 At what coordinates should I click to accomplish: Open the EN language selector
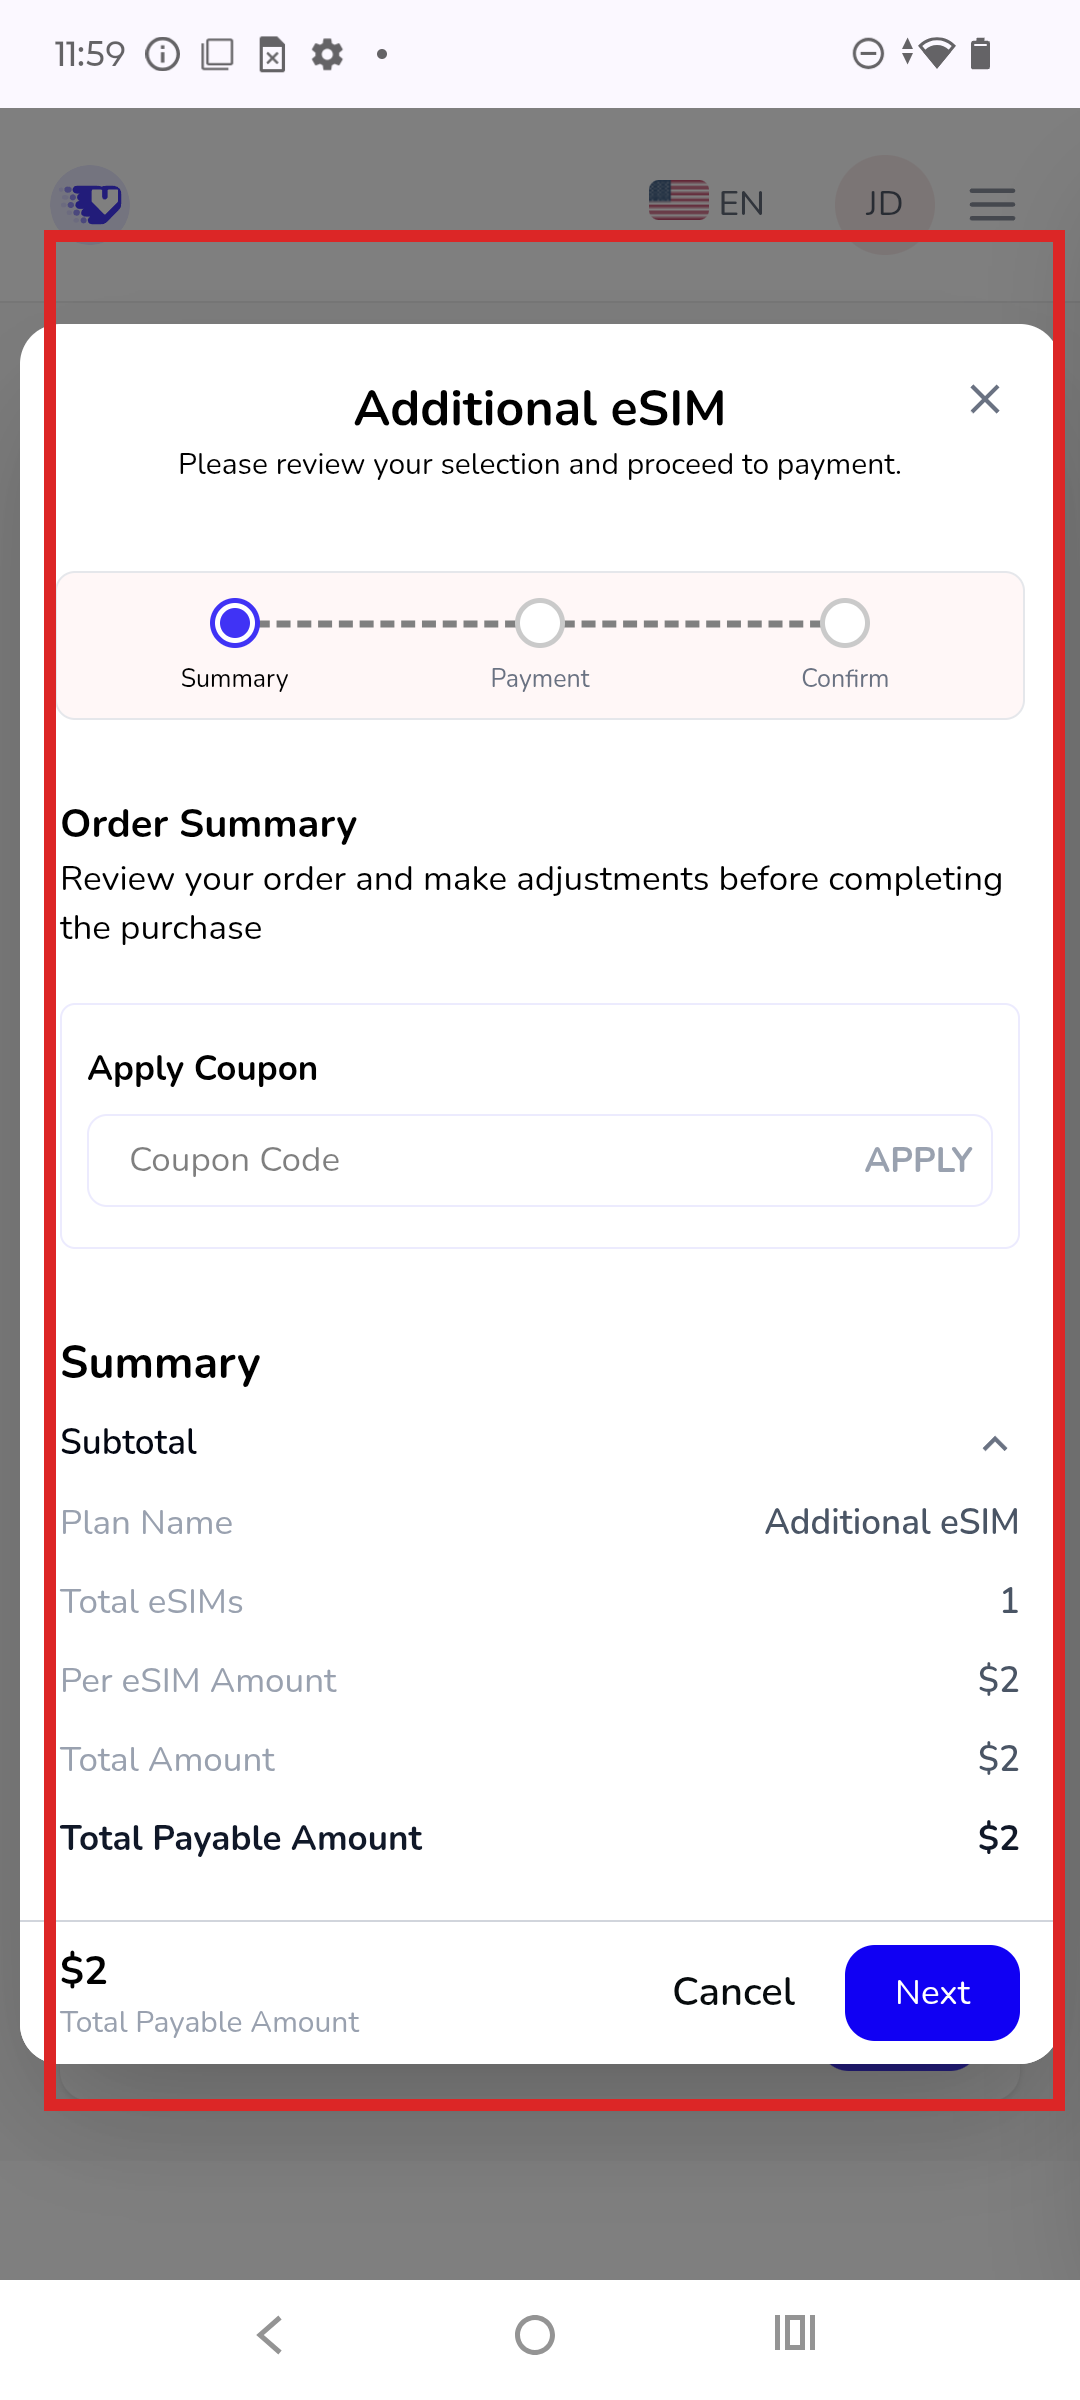[x=741, y=204]
